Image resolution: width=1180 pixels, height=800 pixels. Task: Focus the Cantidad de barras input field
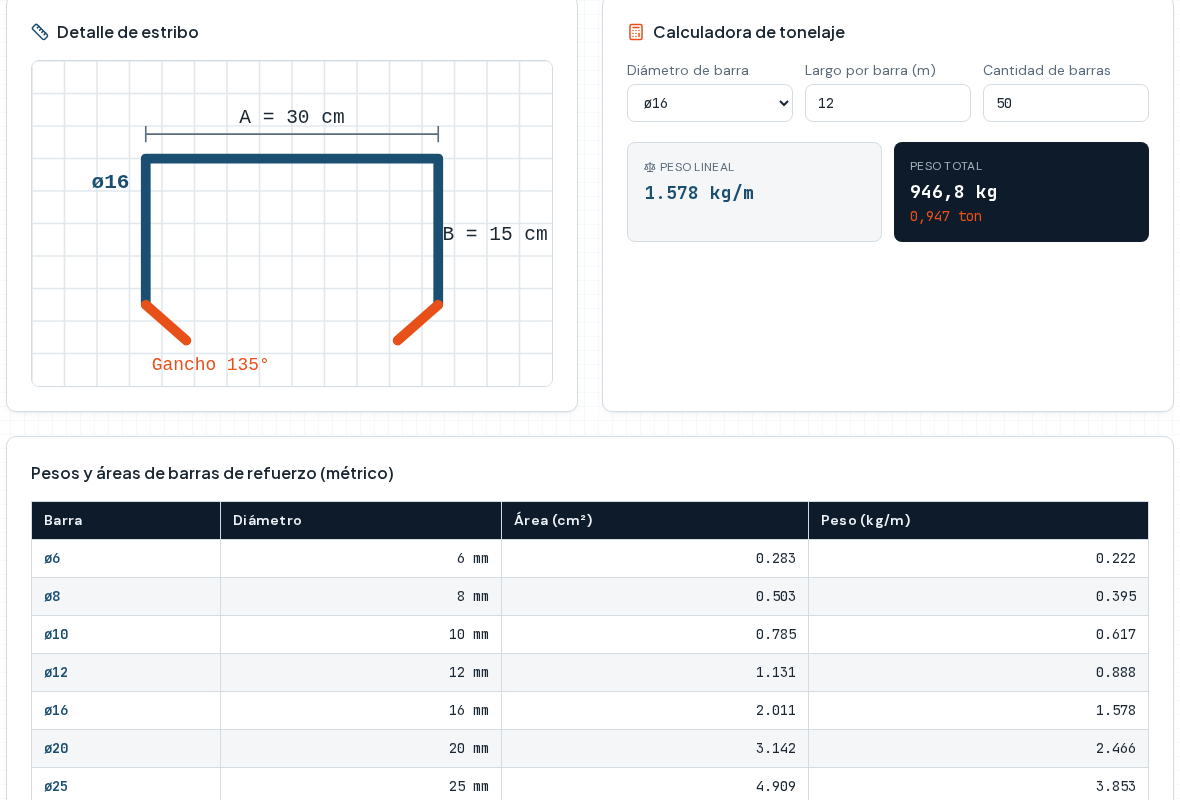pyautogui.click(x=1066, y=103)
